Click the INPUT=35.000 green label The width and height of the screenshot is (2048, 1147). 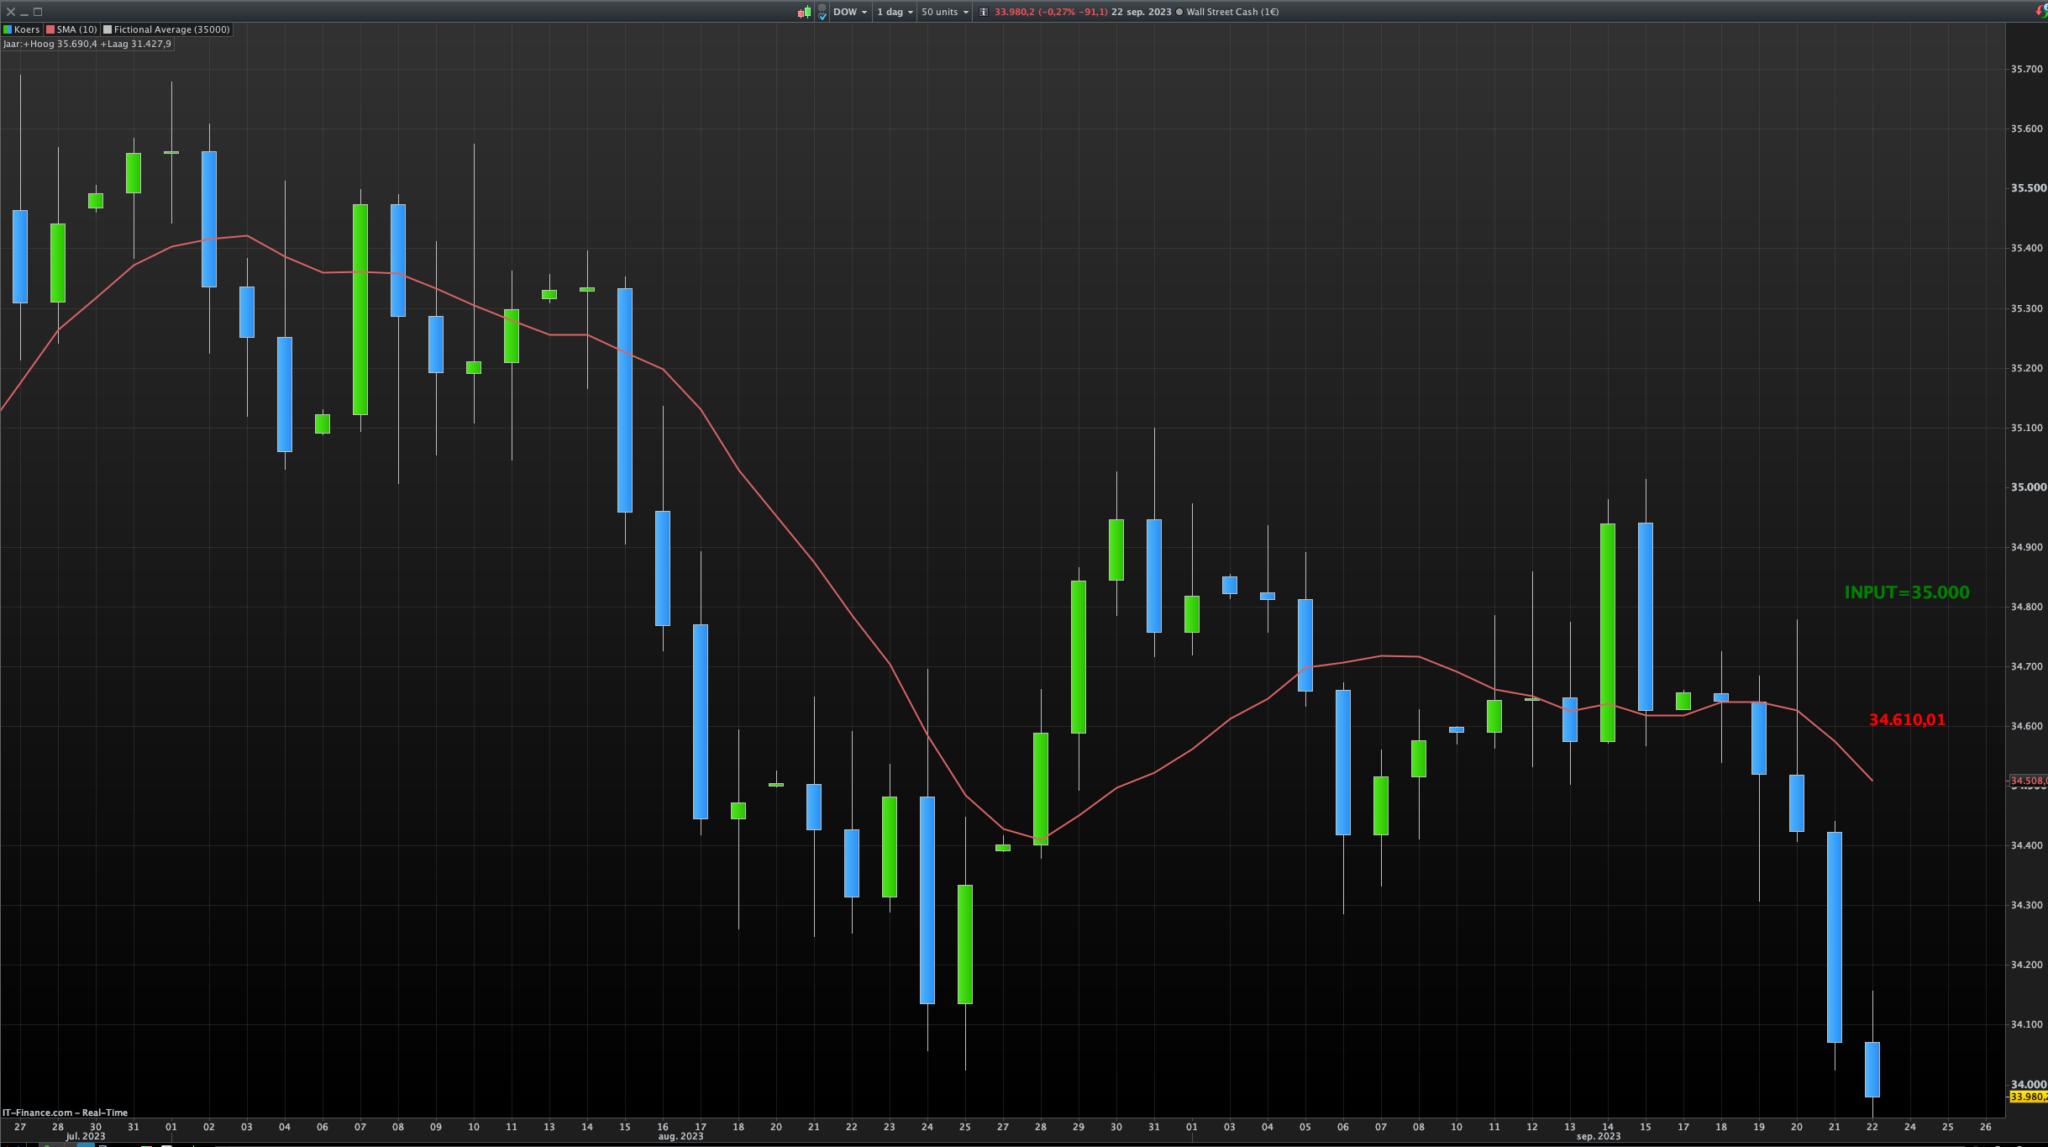point(1906,592)
